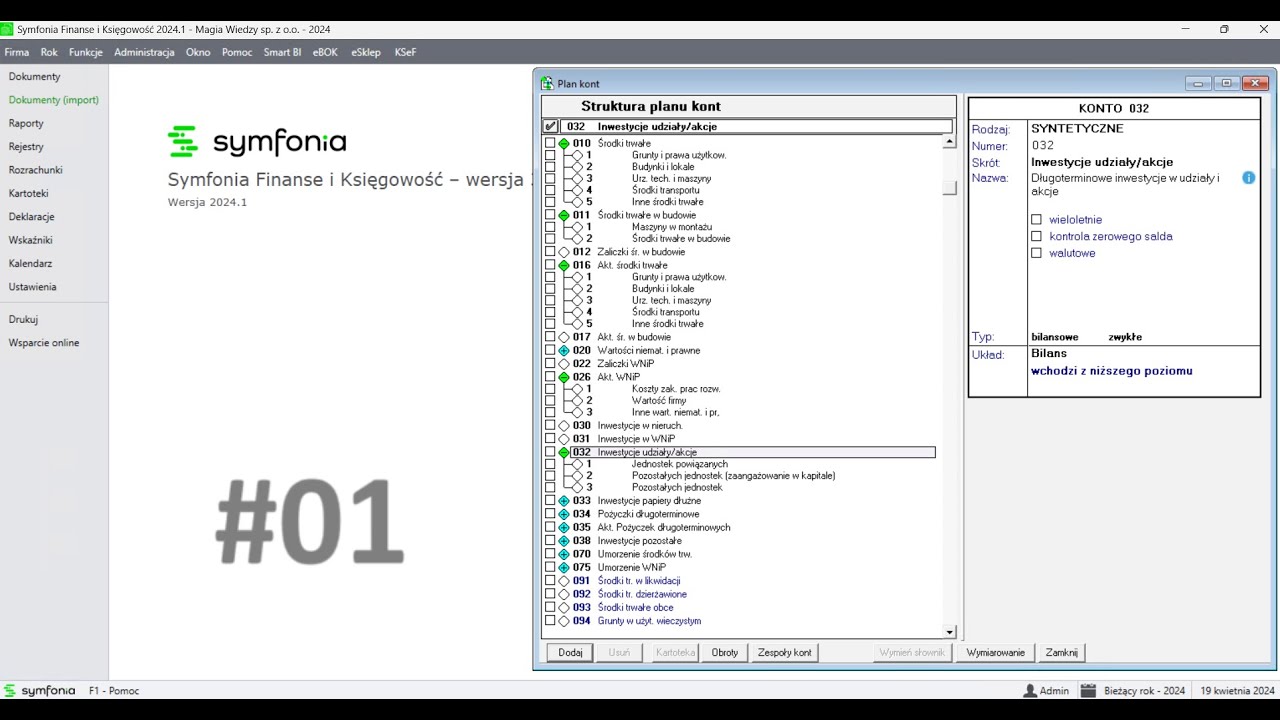Select tree row 035 Akt. Pożyczek długoterminowych

(x=664, y=528)
